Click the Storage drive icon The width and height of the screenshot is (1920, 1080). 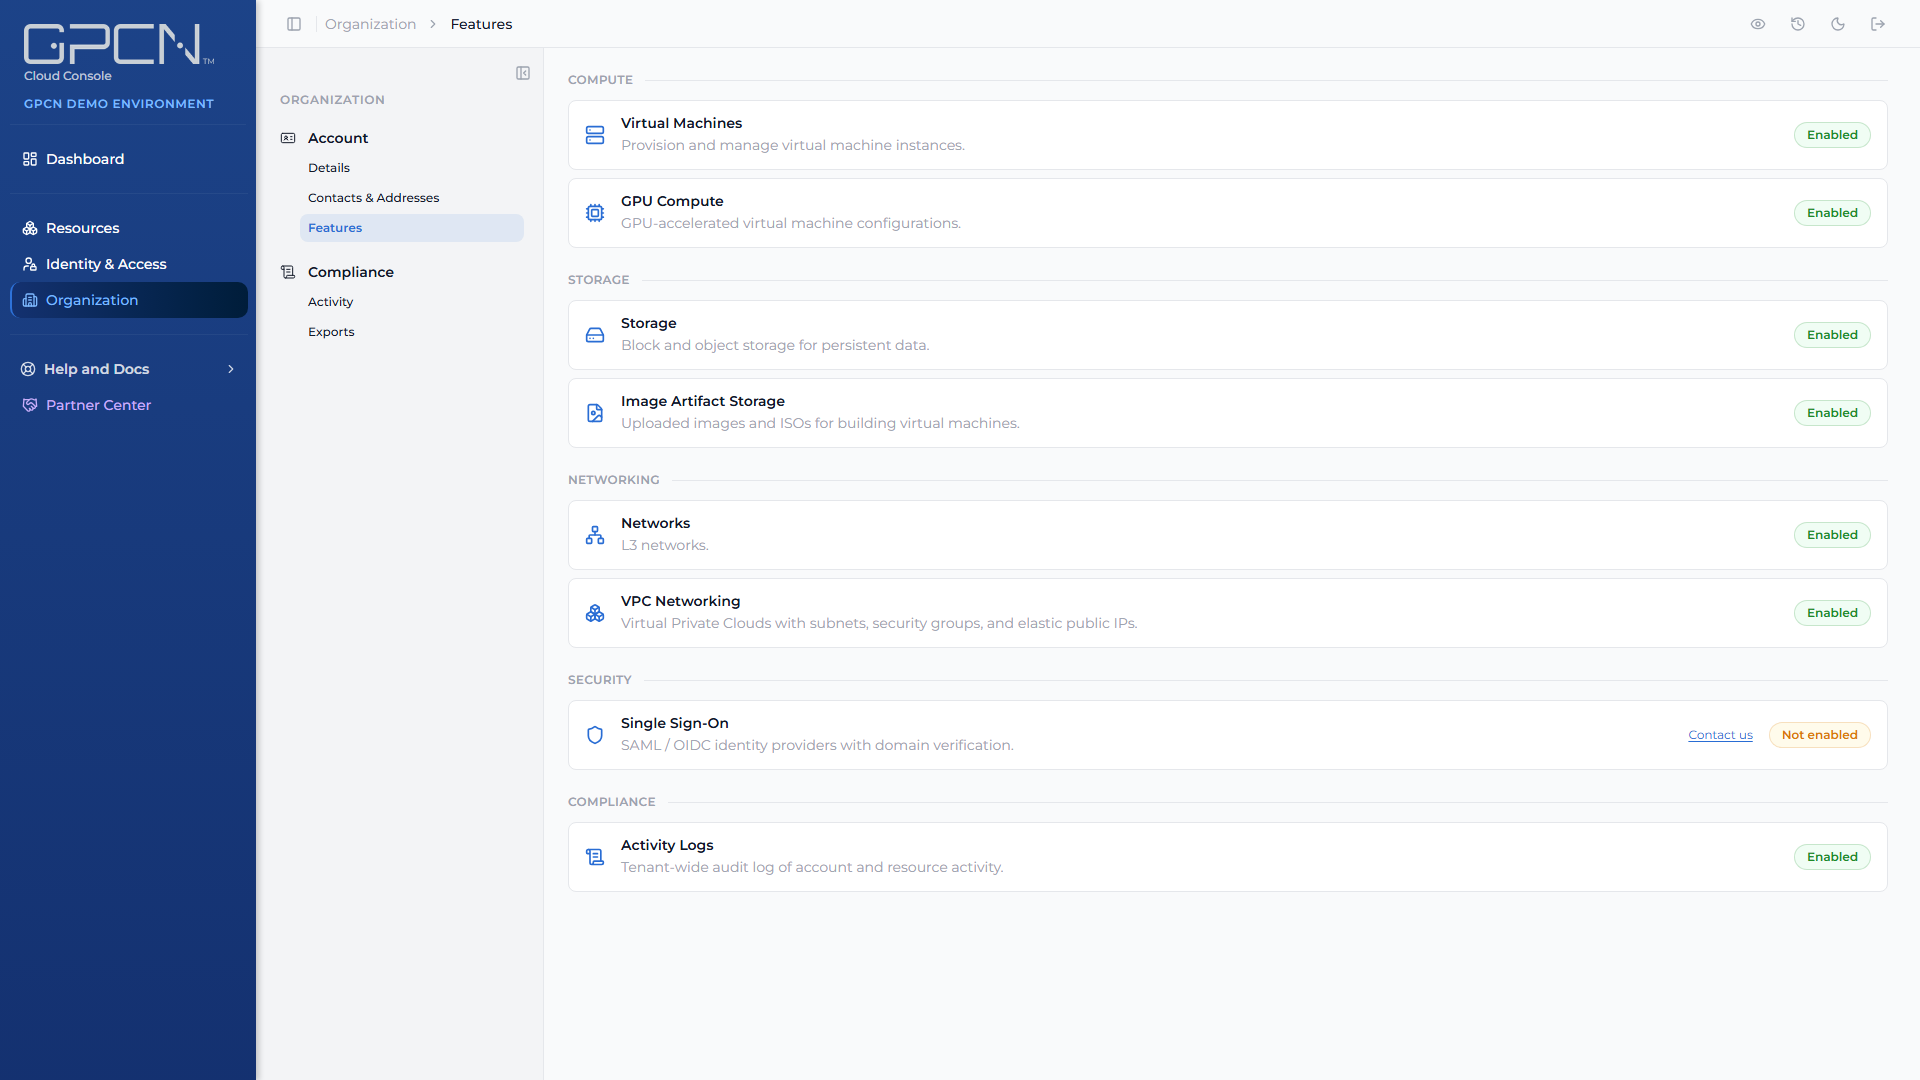pos(595,335)
